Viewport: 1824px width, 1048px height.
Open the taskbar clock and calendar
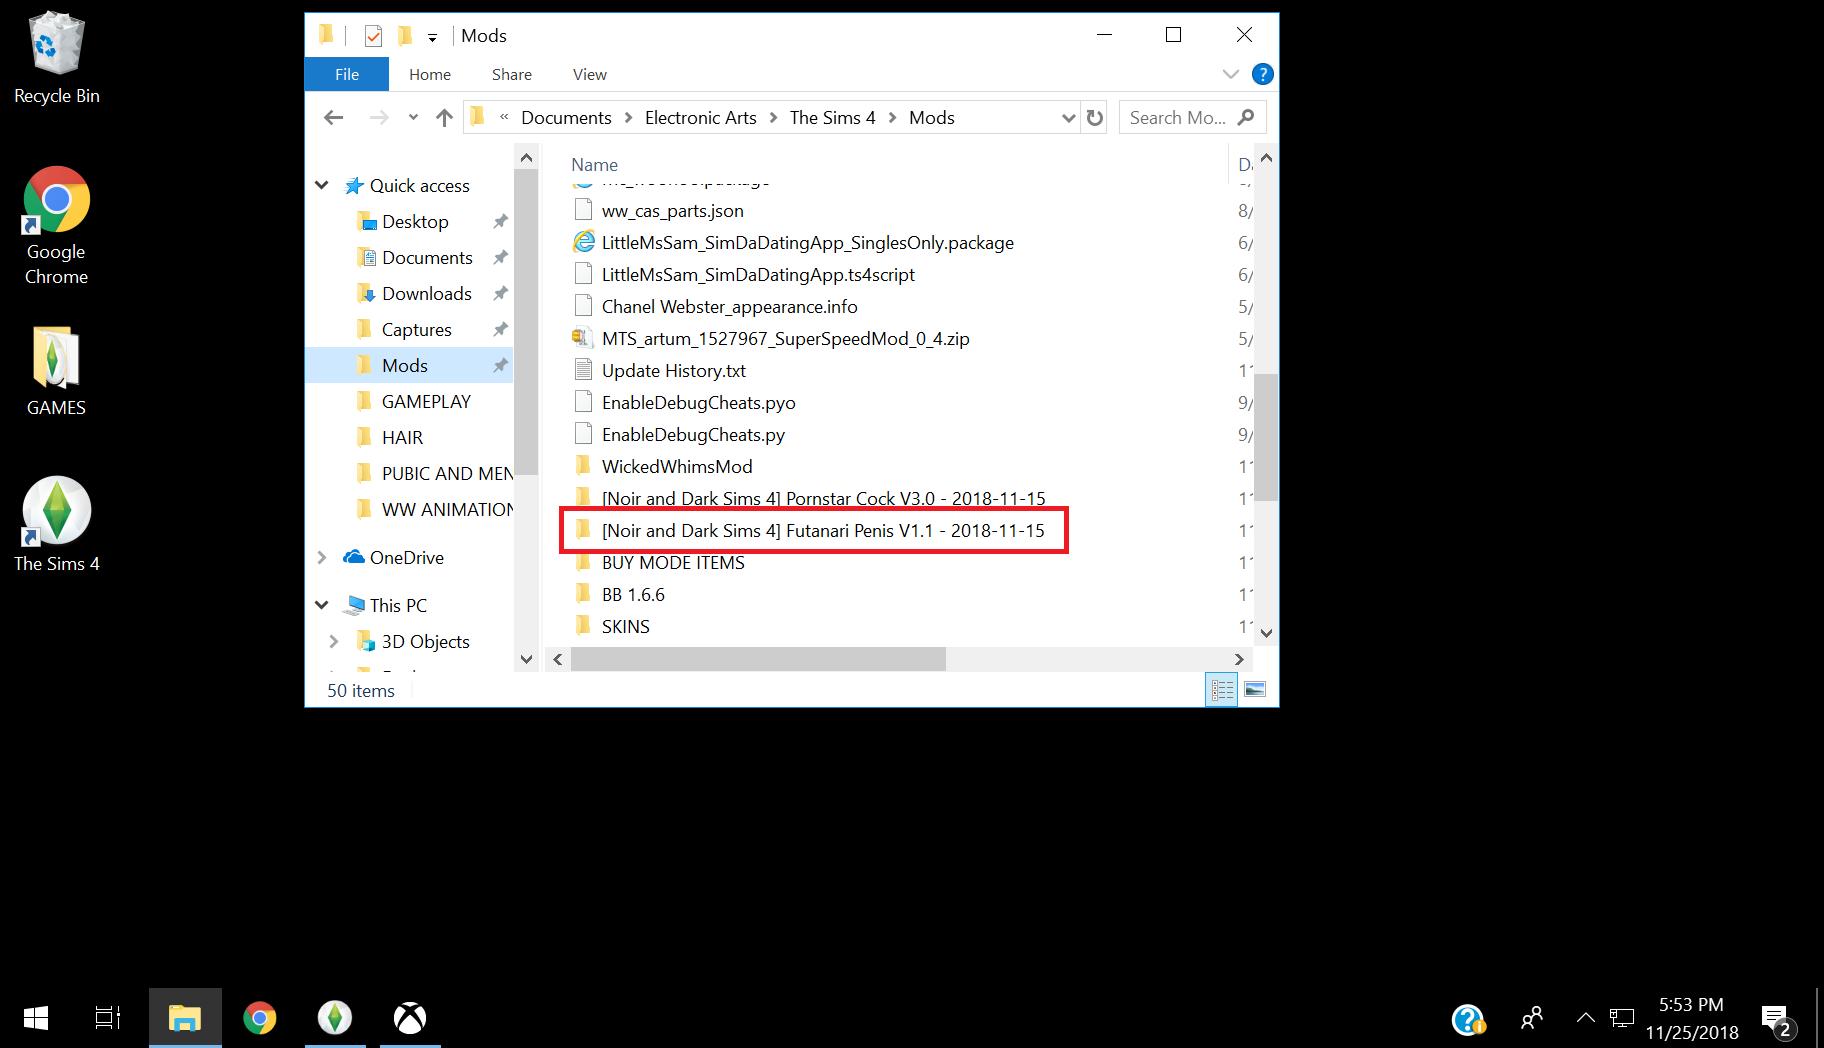1692,1018
